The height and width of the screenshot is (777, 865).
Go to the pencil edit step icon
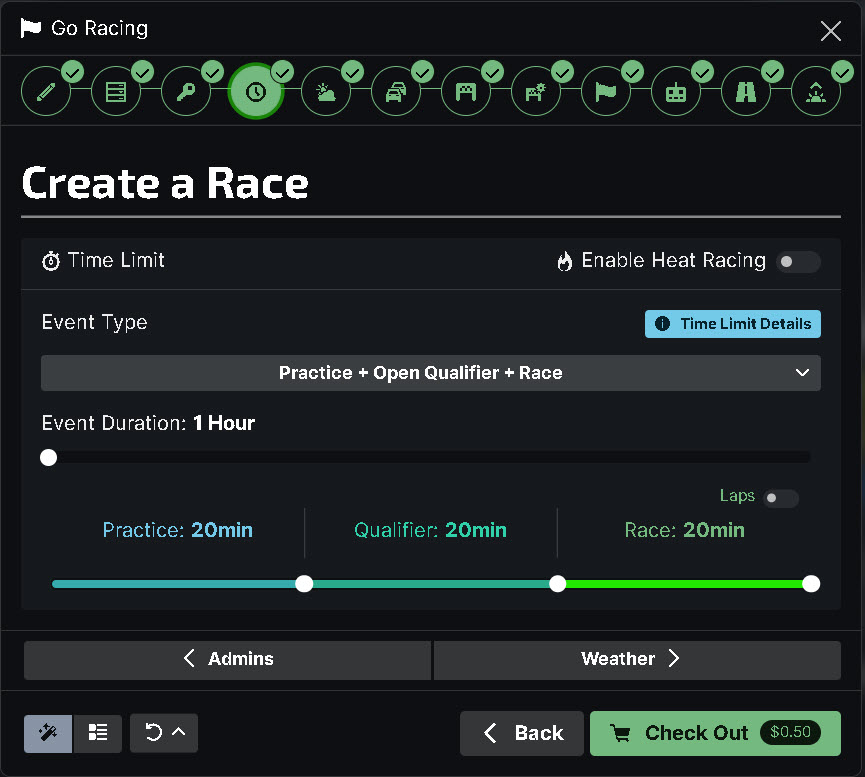click(x=46, y=92)
